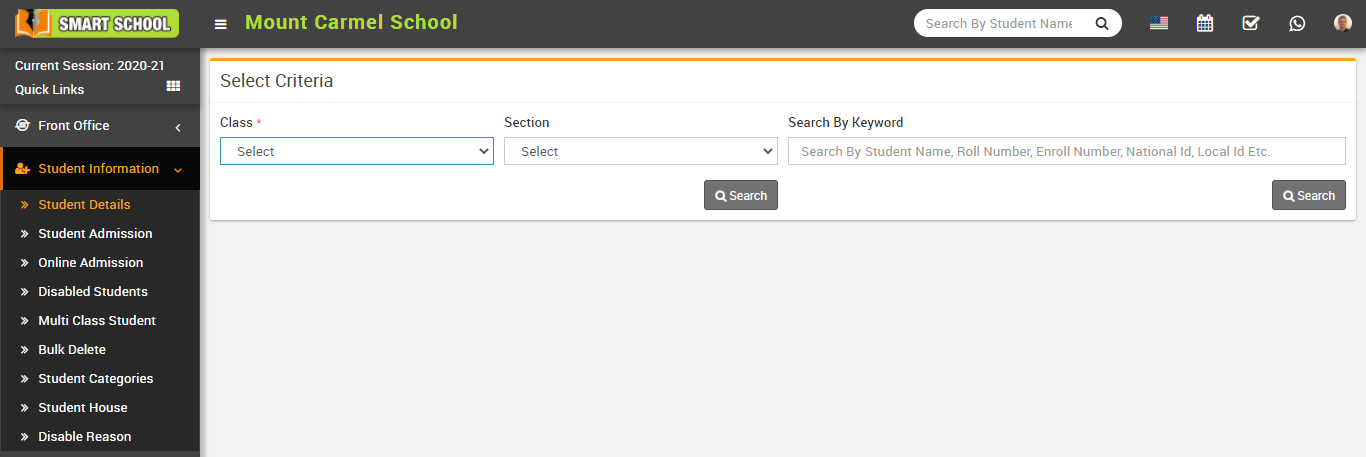Viewport: 1366px width, 457px height.
Task: Click the hamburger menu toggle icon
Action: [221, 24]
